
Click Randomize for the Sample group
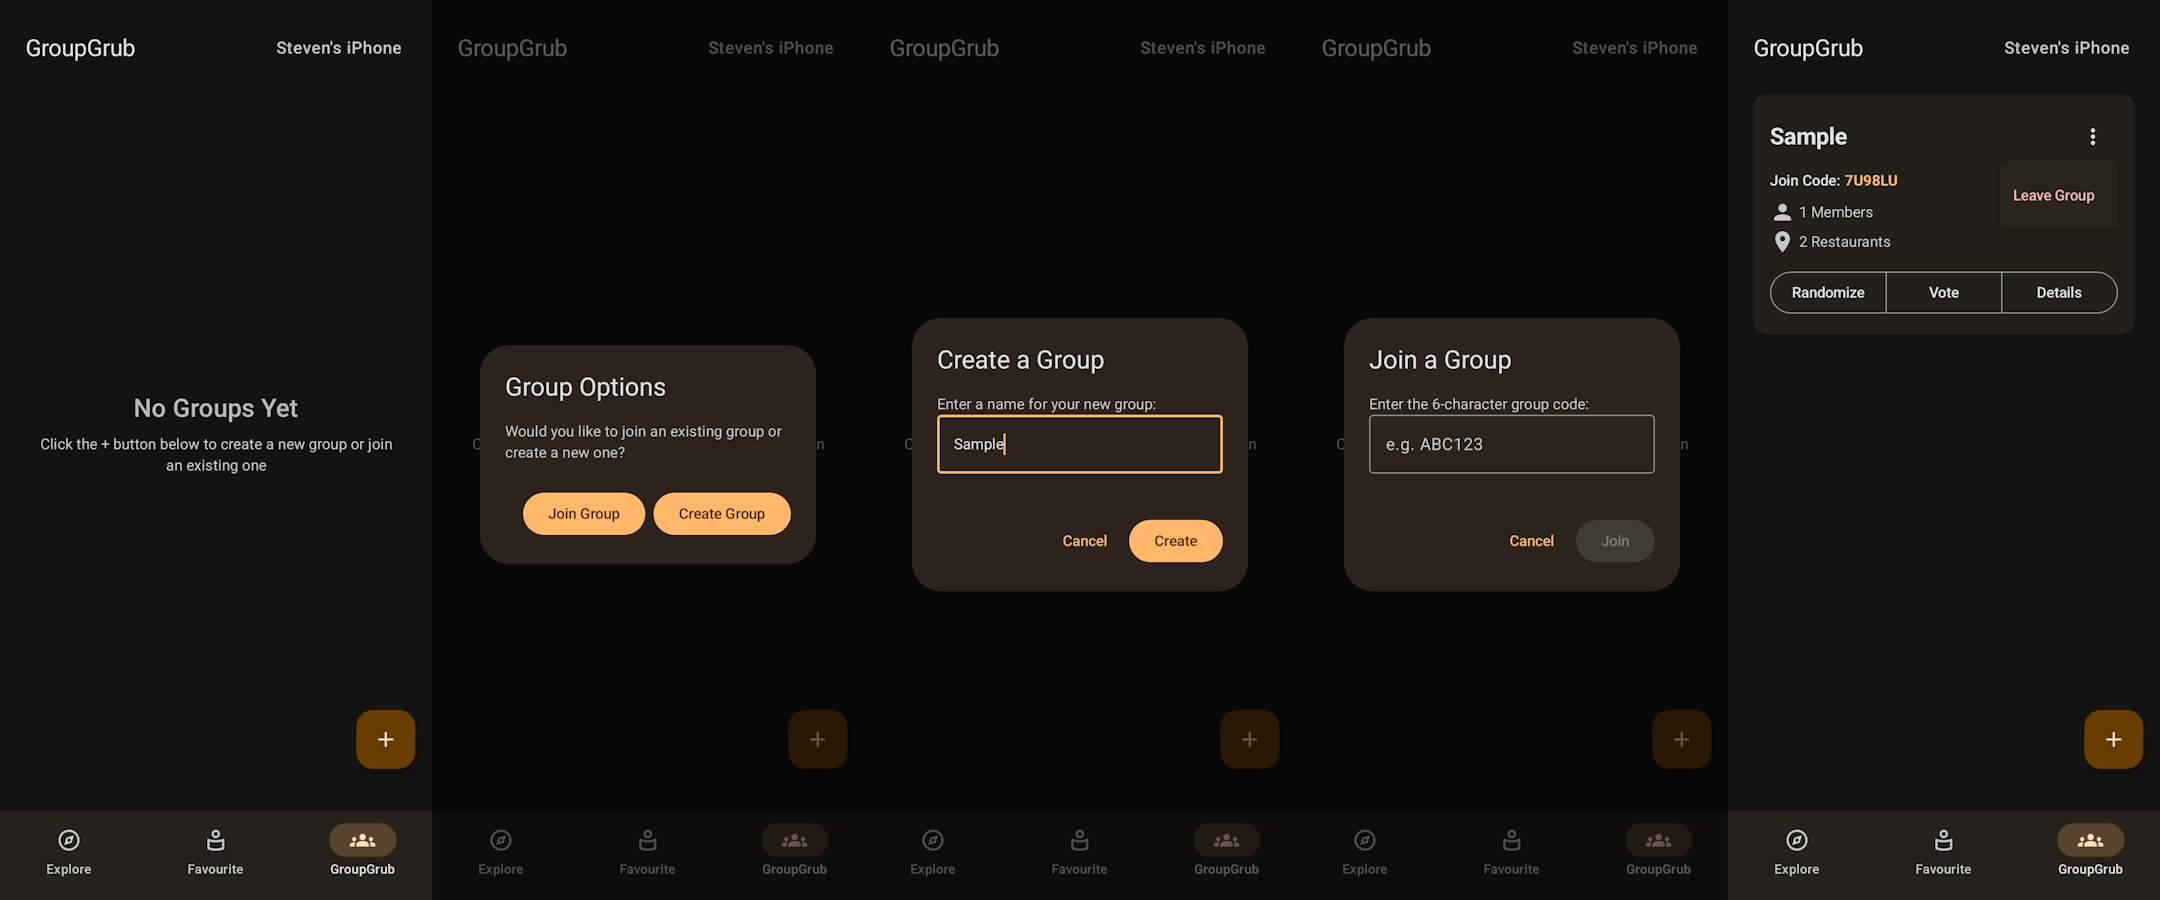point(1827,292)
